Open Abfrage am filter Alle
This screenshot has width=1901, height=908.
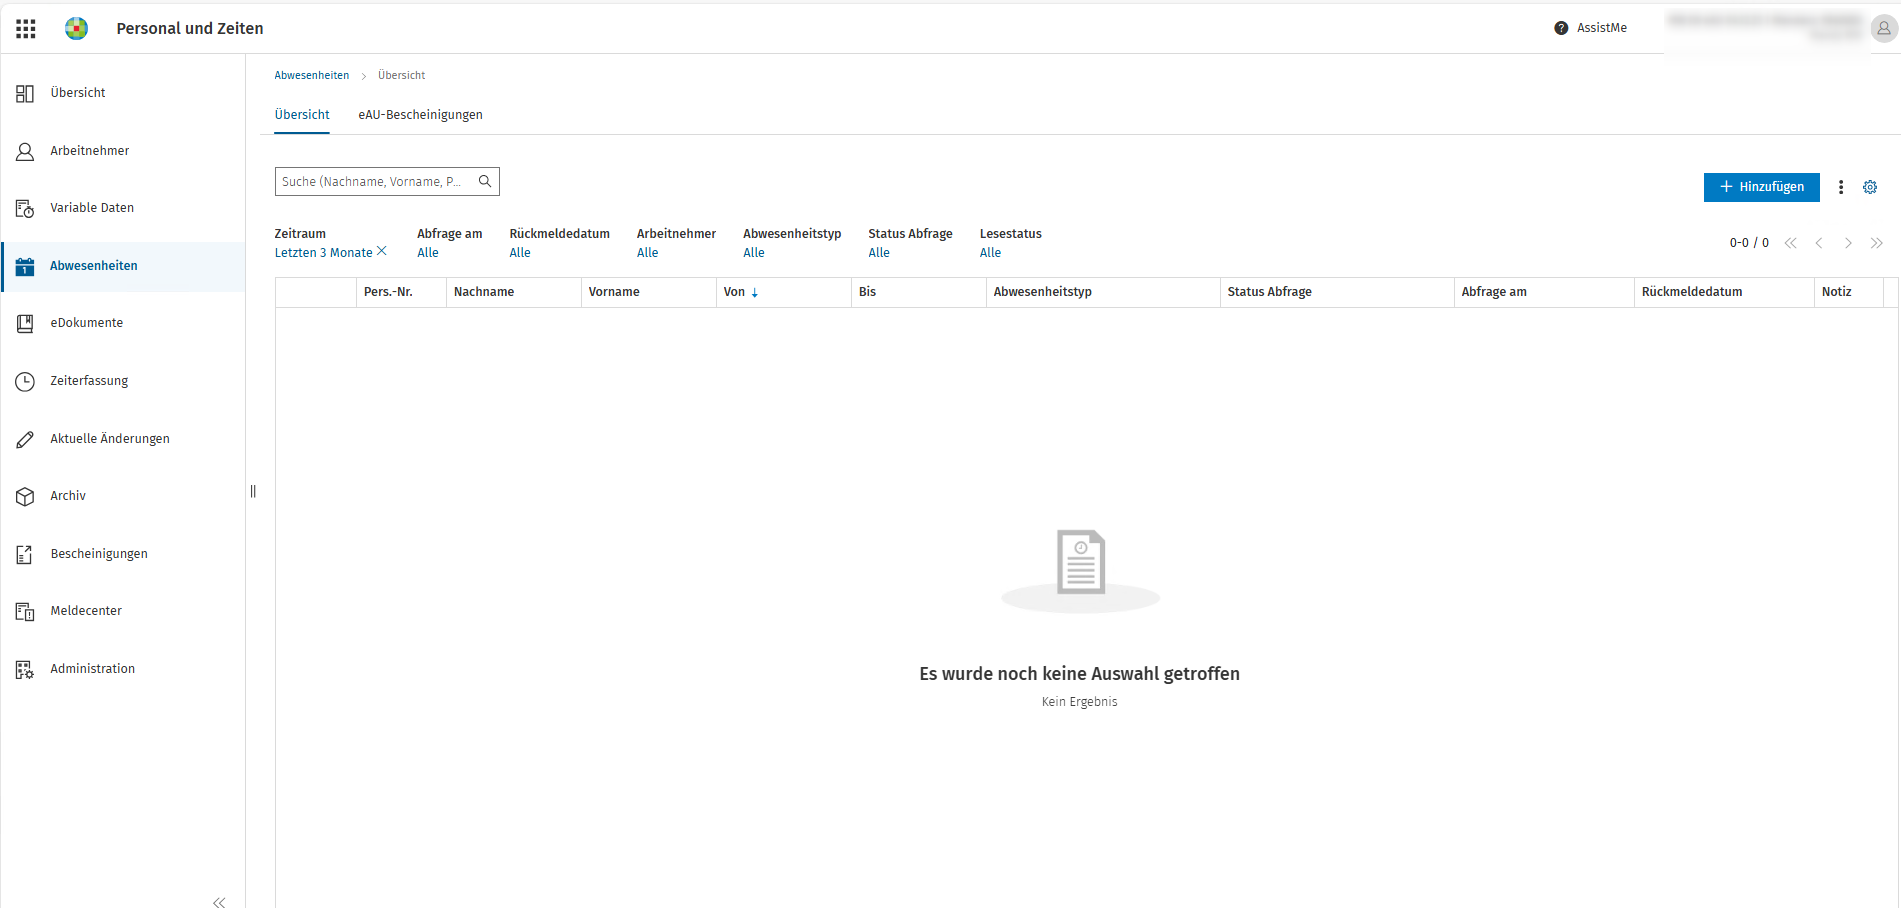(428, 253)
